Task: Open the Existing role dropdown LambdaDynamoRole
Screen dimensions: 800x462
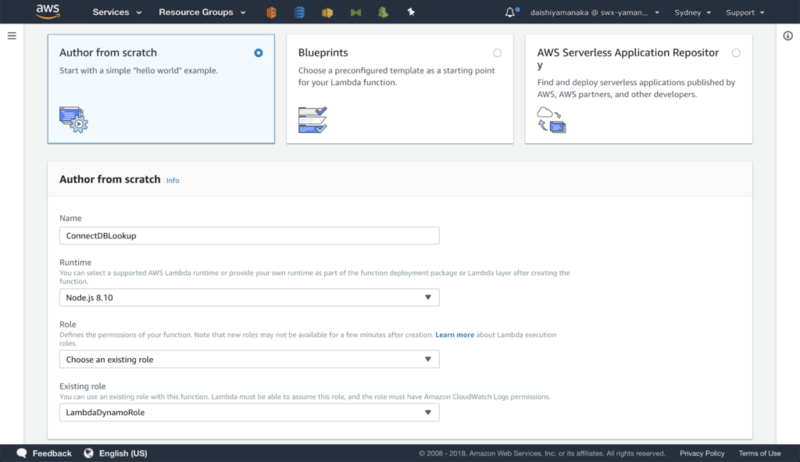Action: [249, 413]
